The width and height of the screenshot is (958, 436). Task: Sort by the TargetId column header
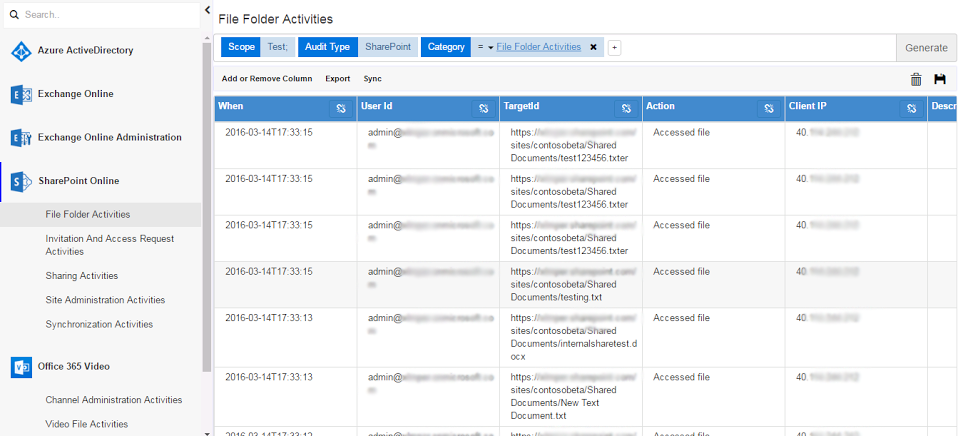click(521, 106)
